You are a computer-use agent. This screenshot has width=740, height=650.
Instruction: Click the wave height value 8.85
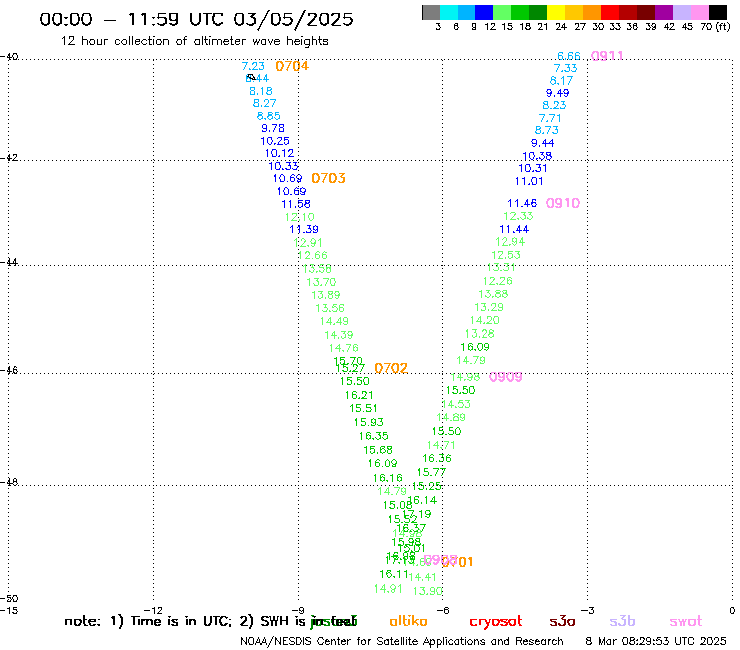[x=269, y=116]
